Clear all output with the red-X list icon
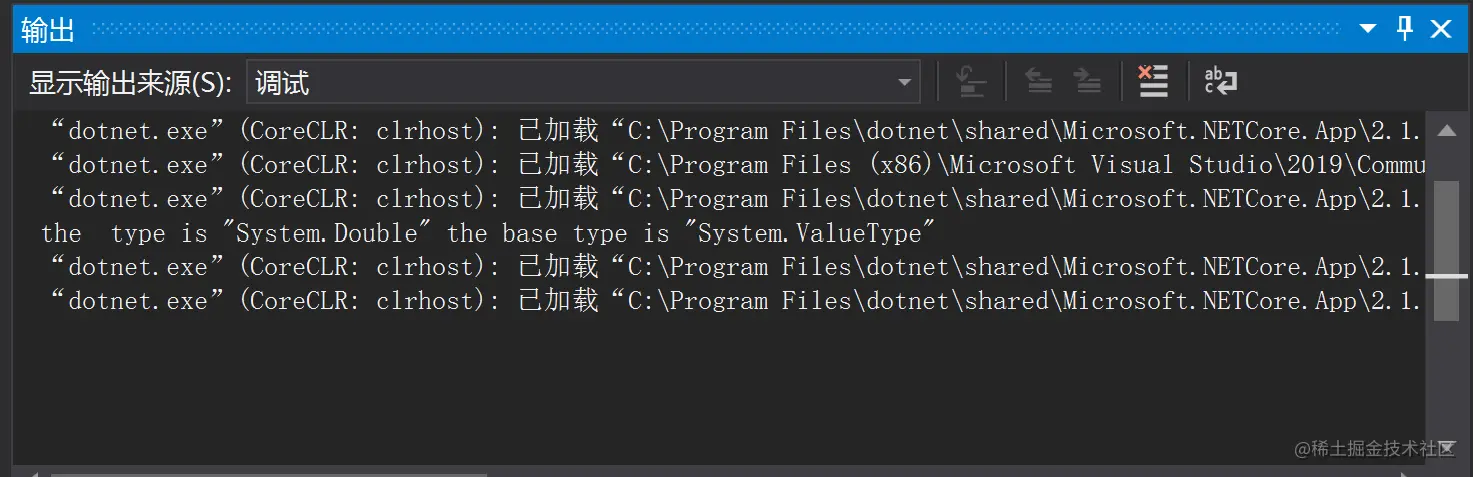The height and width of the screenshot is (477, 1473). [x=1153, y=81]
